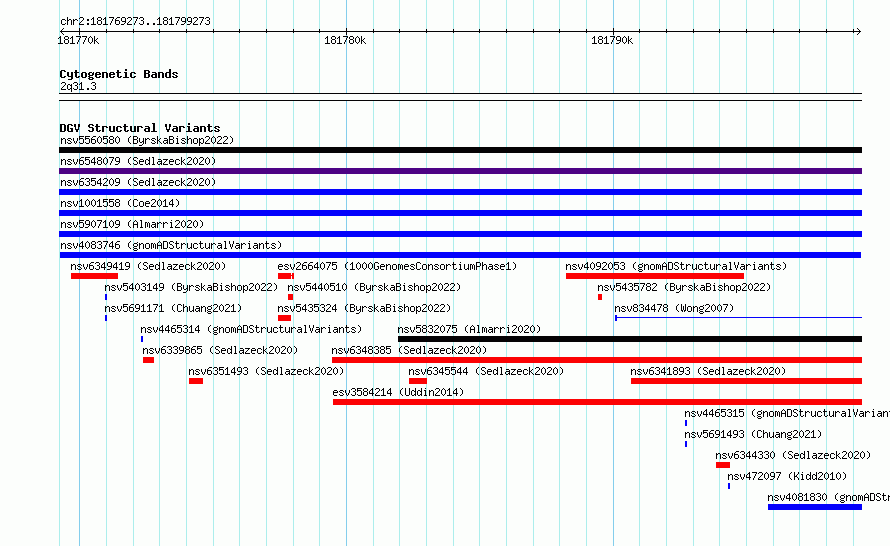
Task: Click red bar under nsv6349419
Action: [94, 276]
